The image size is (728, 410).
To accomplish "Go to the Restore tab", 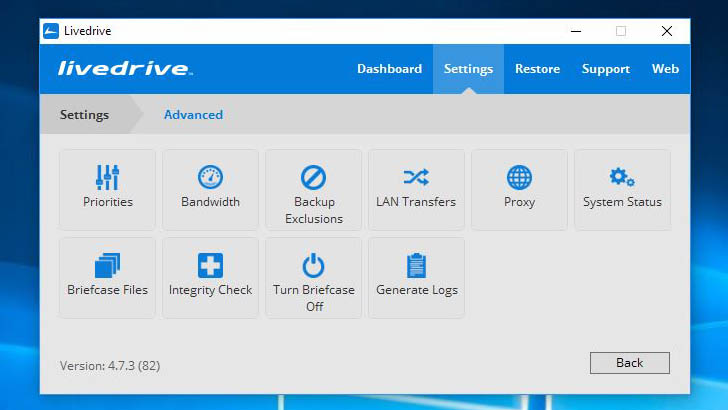I will pos(537,69).
